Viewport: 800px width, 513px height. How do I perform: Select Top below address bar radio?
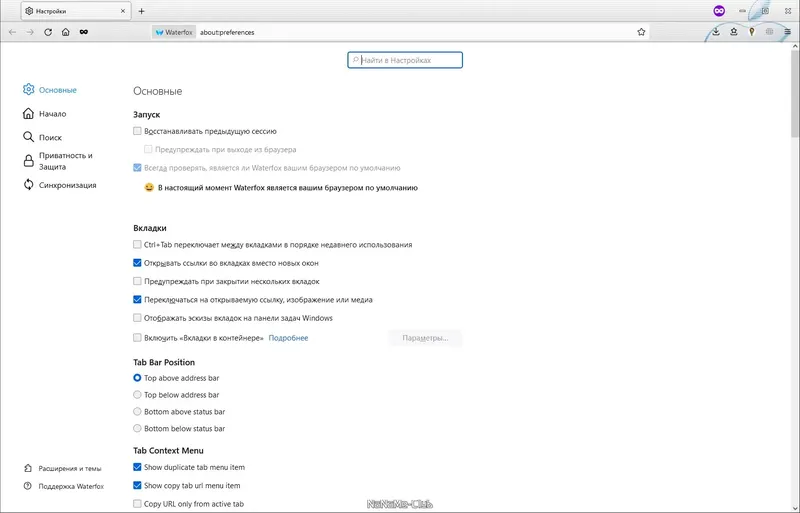tap(137, 395)
